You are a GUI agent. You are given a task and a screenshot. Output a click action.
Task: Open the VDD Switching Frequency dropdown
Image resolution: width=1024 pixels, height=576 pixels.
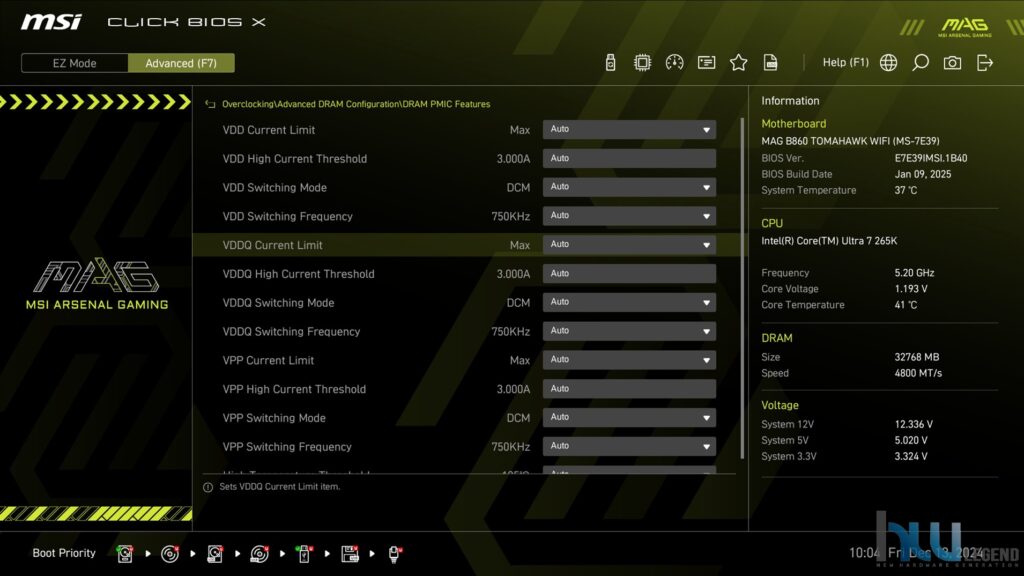pos(629,216)
